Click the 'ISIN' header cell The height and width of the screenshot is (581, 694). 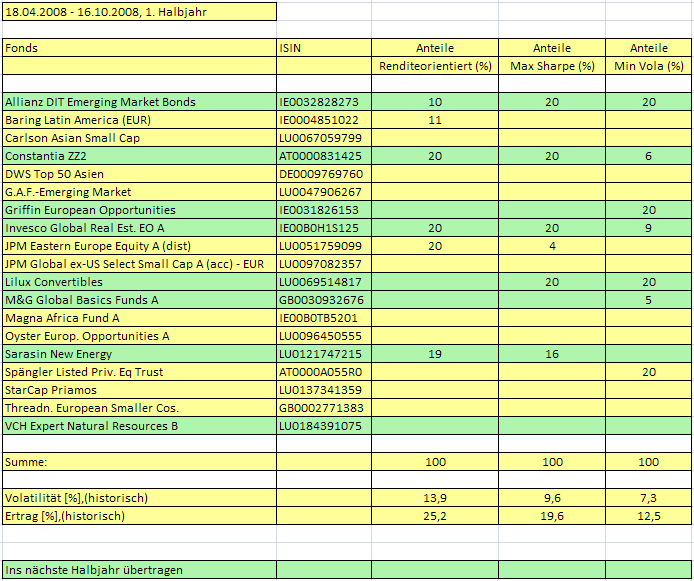tap(324, 48)
